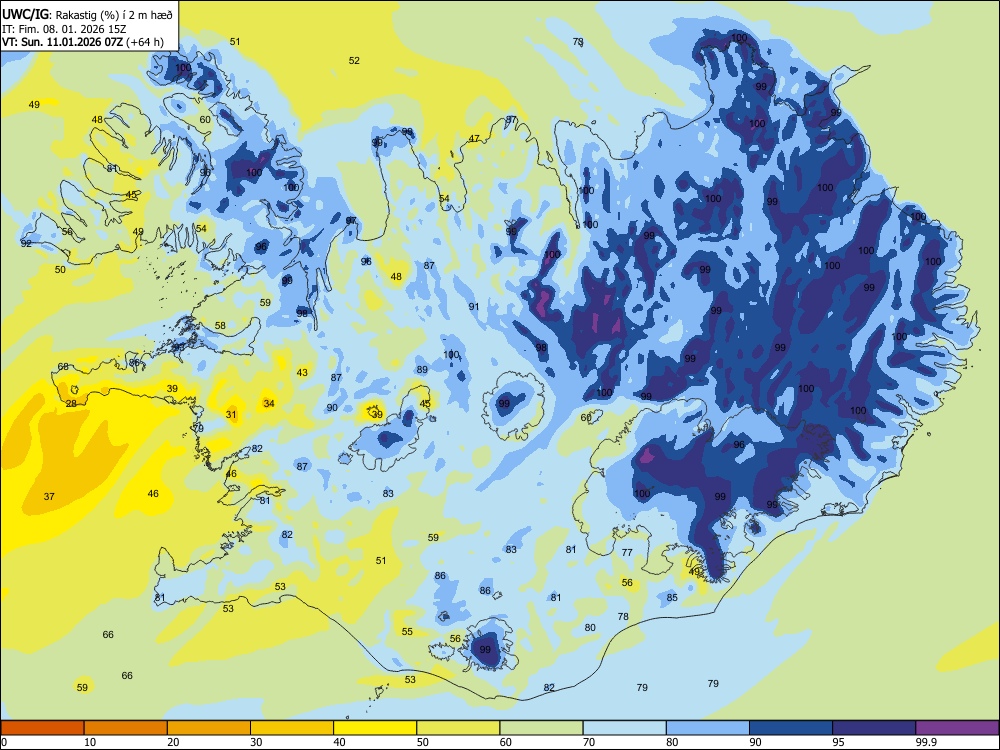
Task: Click the legend tick label '70'
Action: tap(589, 742)
